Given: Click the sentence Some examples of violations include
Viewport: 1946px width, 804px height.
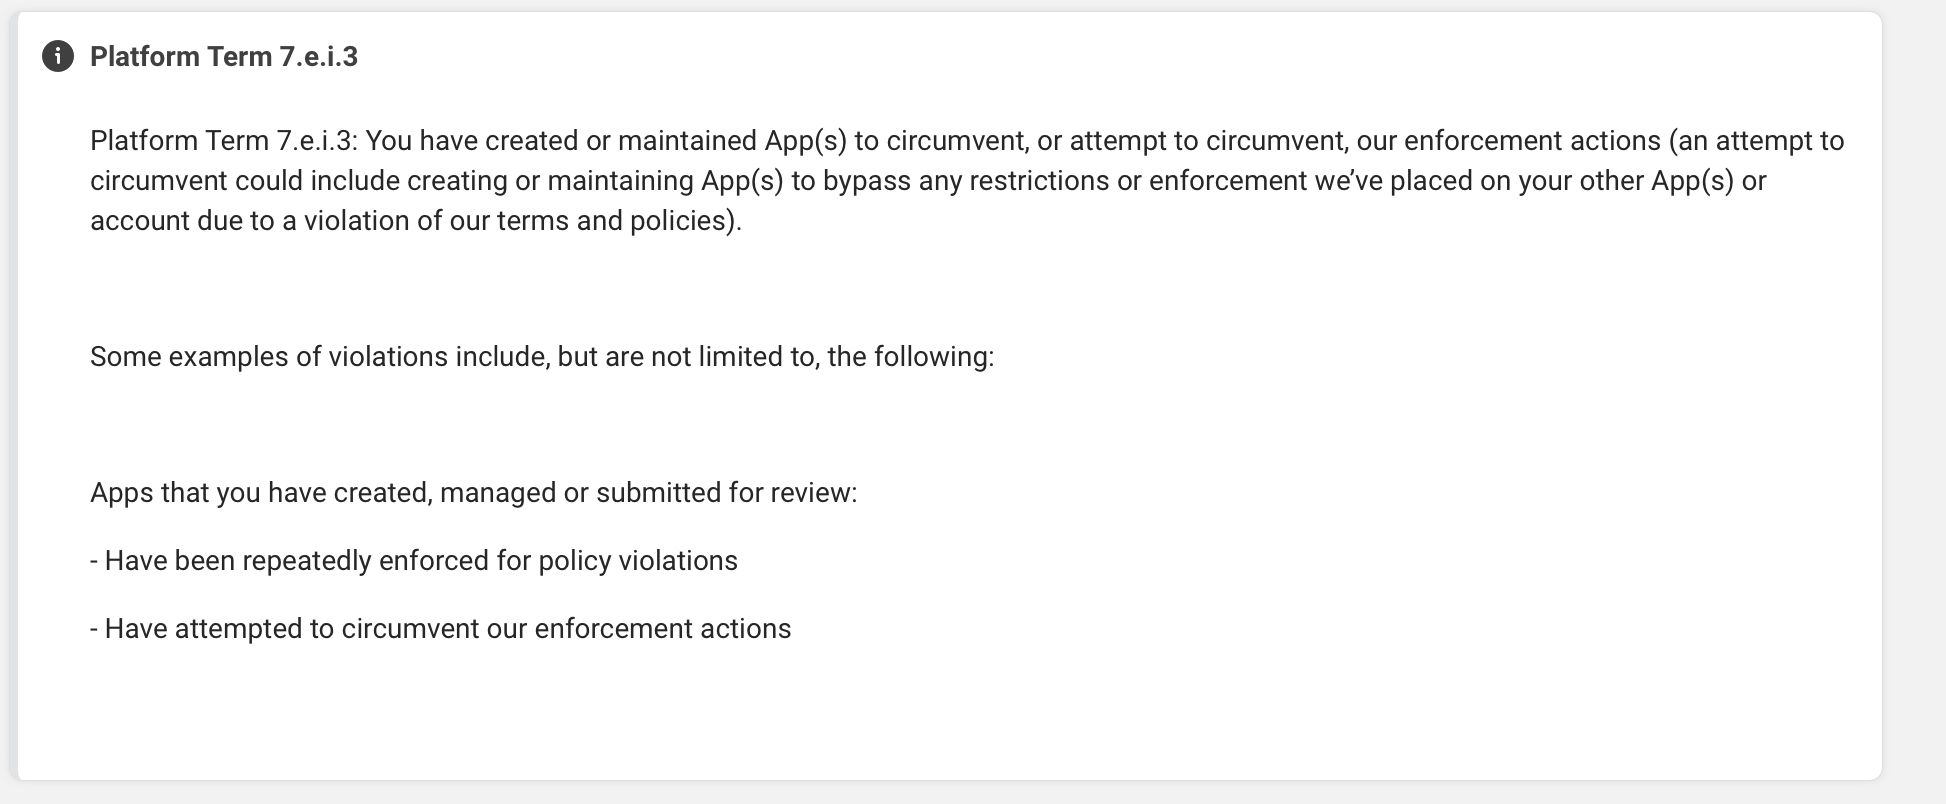Looking at the screenshot, I should tap(542, 357).
